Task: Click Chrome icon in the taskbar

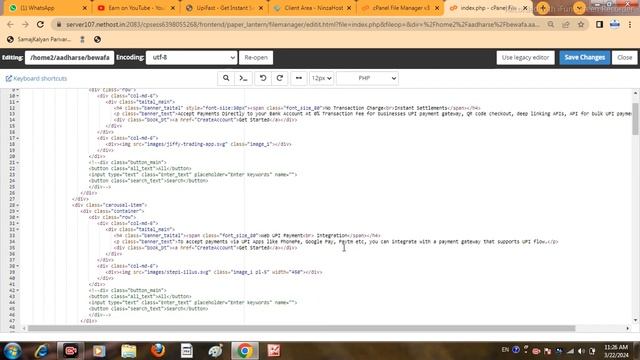Action: 245,351
